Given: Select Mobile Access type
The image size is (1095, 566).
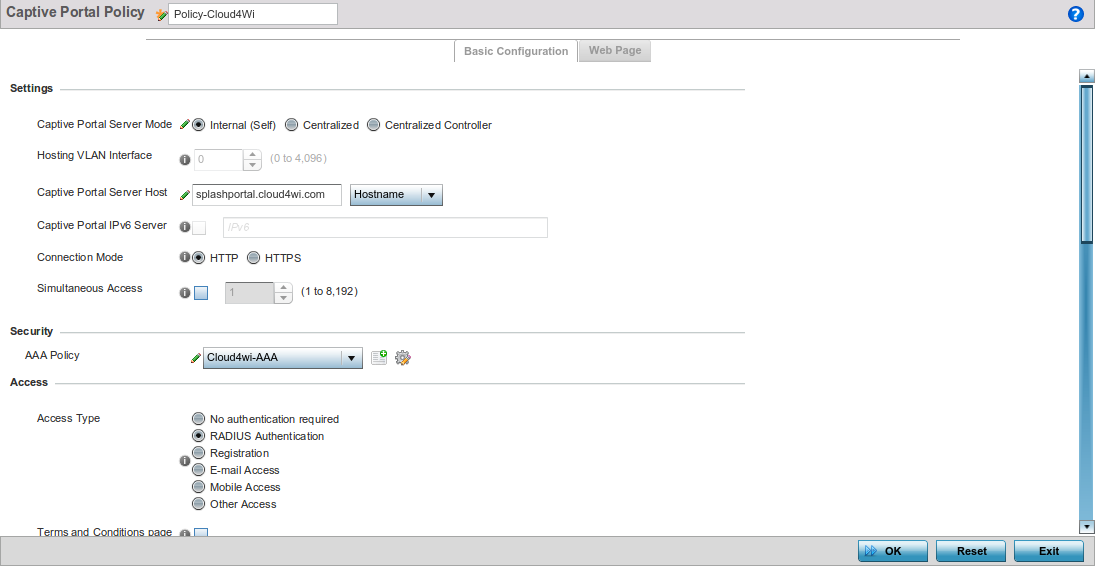Looking at the screenshot, I should pyautogui.click(x=198, y=487).
